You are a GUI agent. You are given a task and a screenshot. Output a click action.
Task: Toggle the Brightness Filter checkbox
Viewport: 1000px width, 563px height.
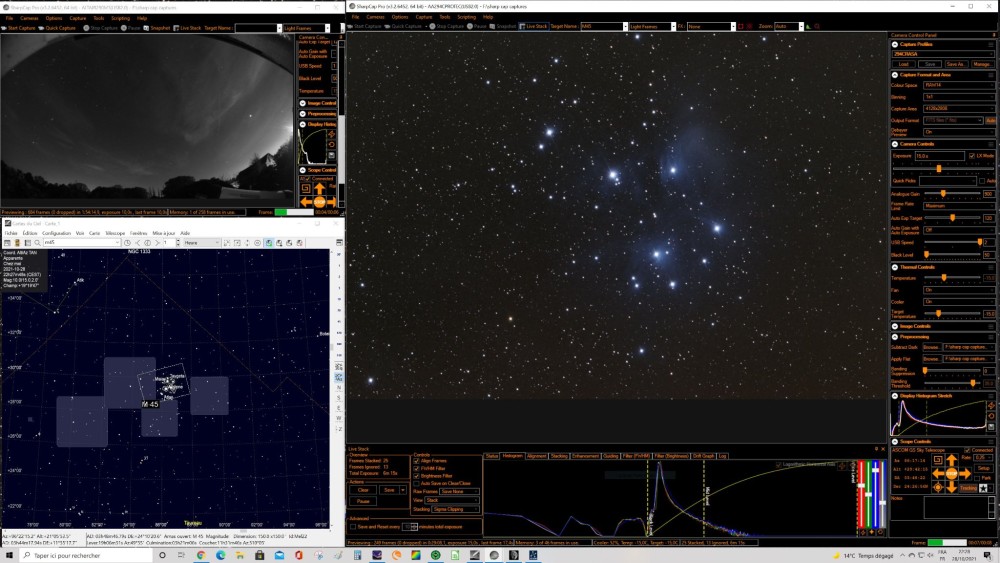click(417, 476)
